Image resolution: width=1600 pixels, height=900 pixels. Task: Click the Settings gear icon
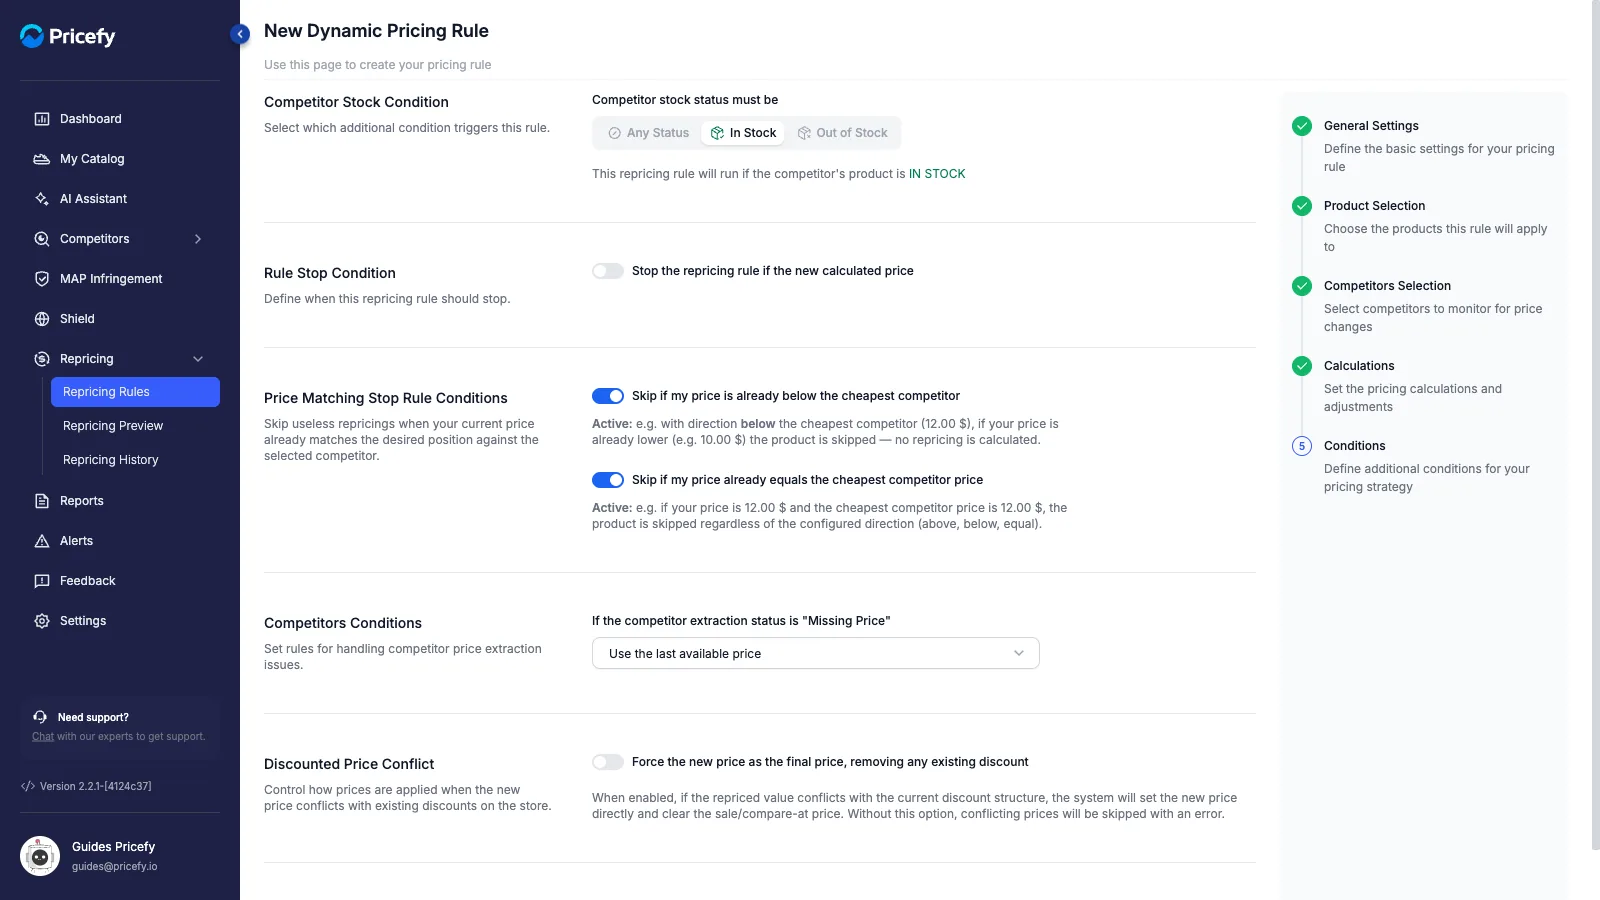point(42,621)
